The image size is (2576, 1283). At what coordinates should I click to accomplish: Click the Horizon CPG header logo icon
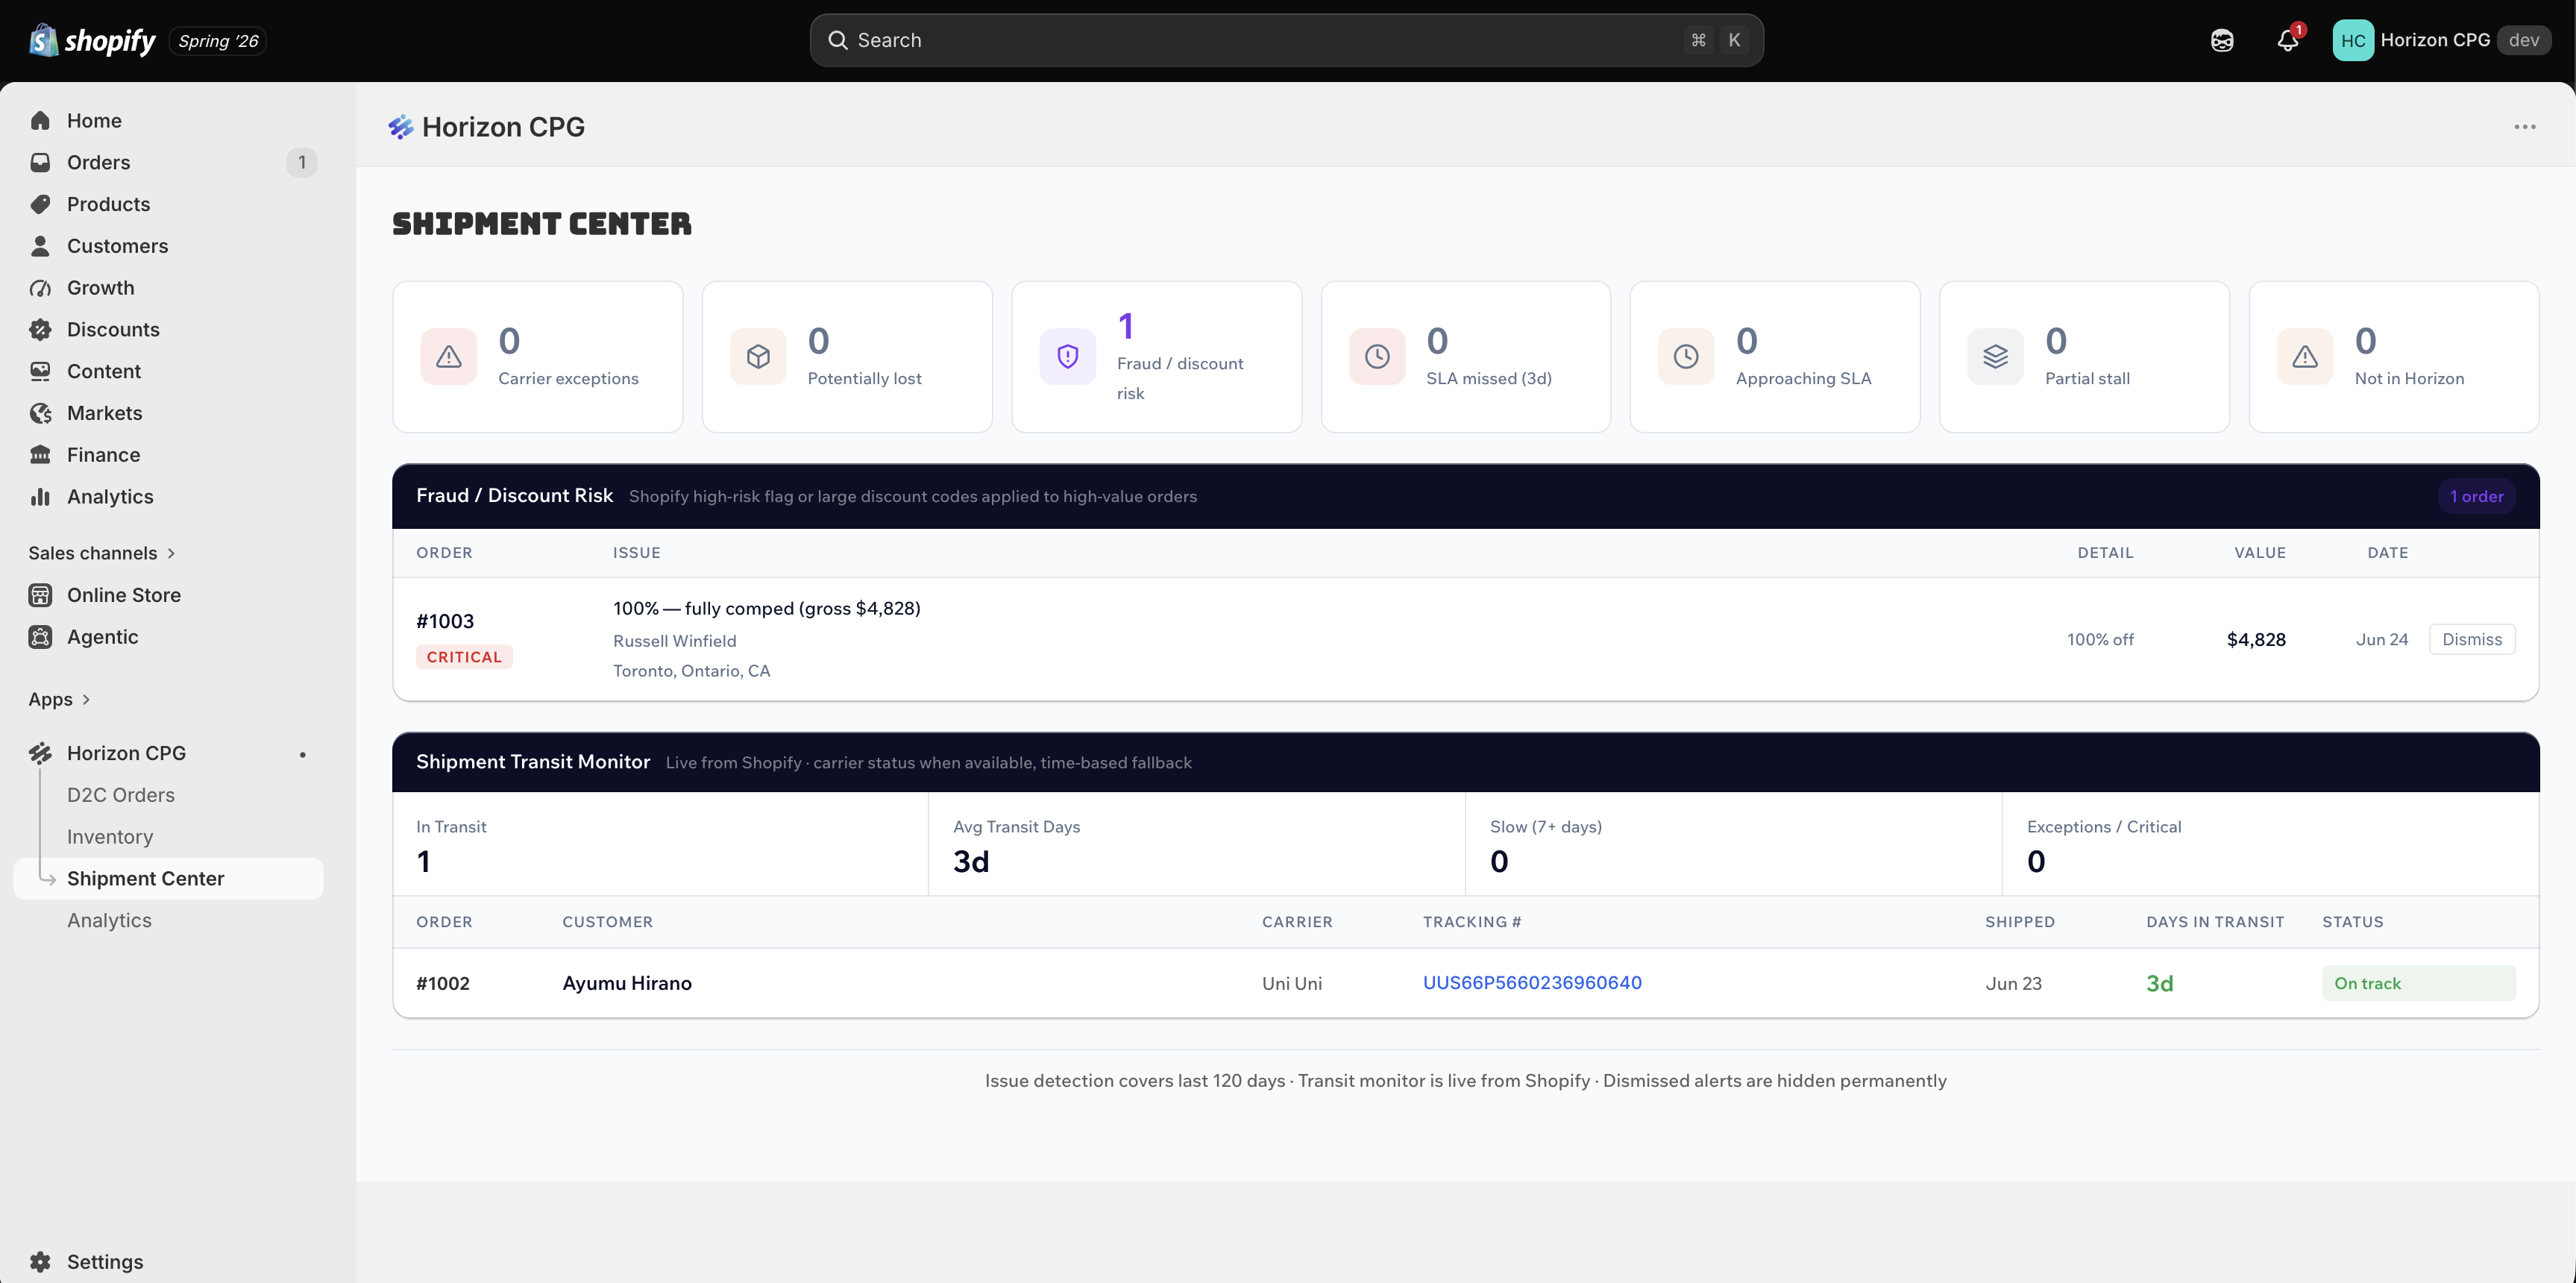pos(401,127)
